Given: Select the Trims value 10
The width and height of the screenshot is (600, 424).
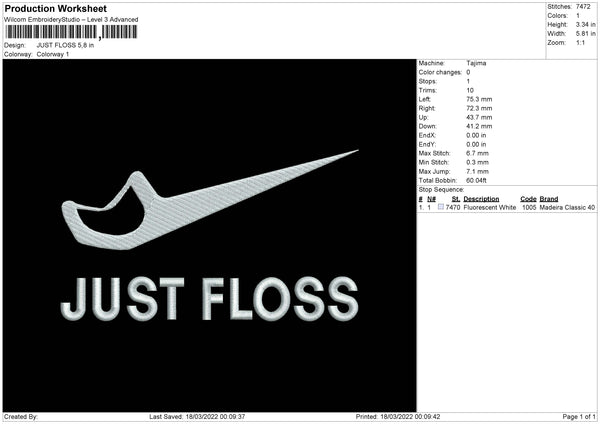Looking at the screenshot, I should [x=470, y=91].
